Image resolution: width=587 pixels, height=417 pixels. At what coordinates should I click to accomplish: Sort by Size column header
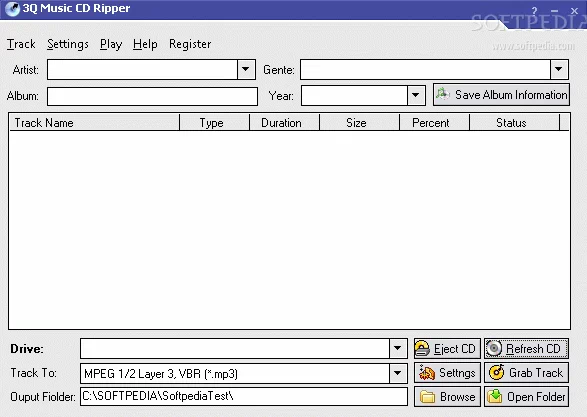pyautogui.click(x=359, y=123)
